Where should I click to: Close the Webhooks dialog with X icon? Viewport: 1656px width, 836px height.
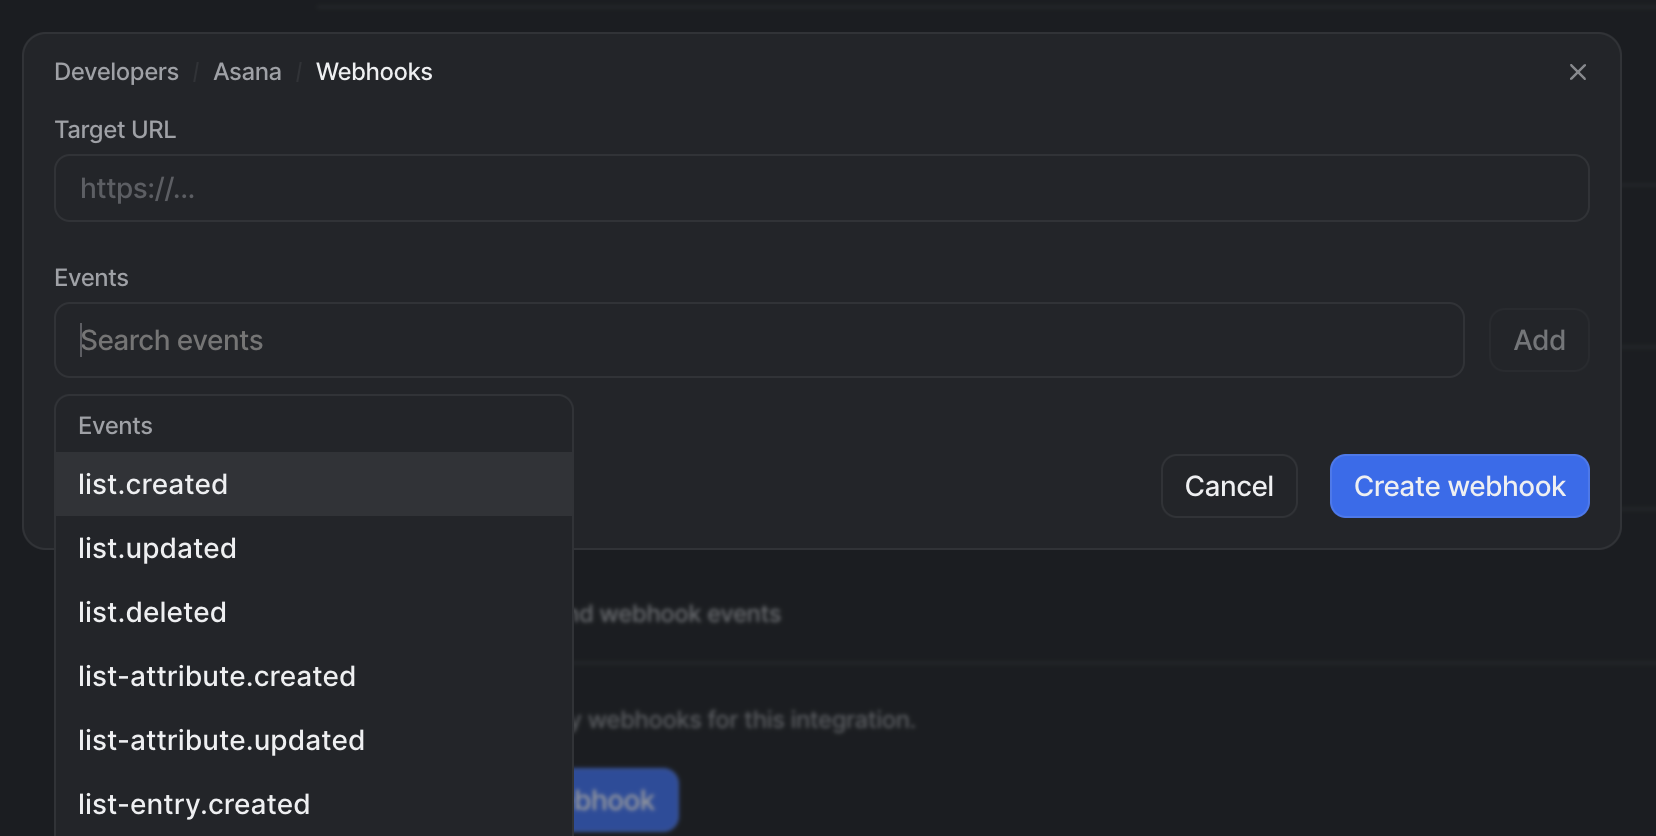coord(1578,72)
